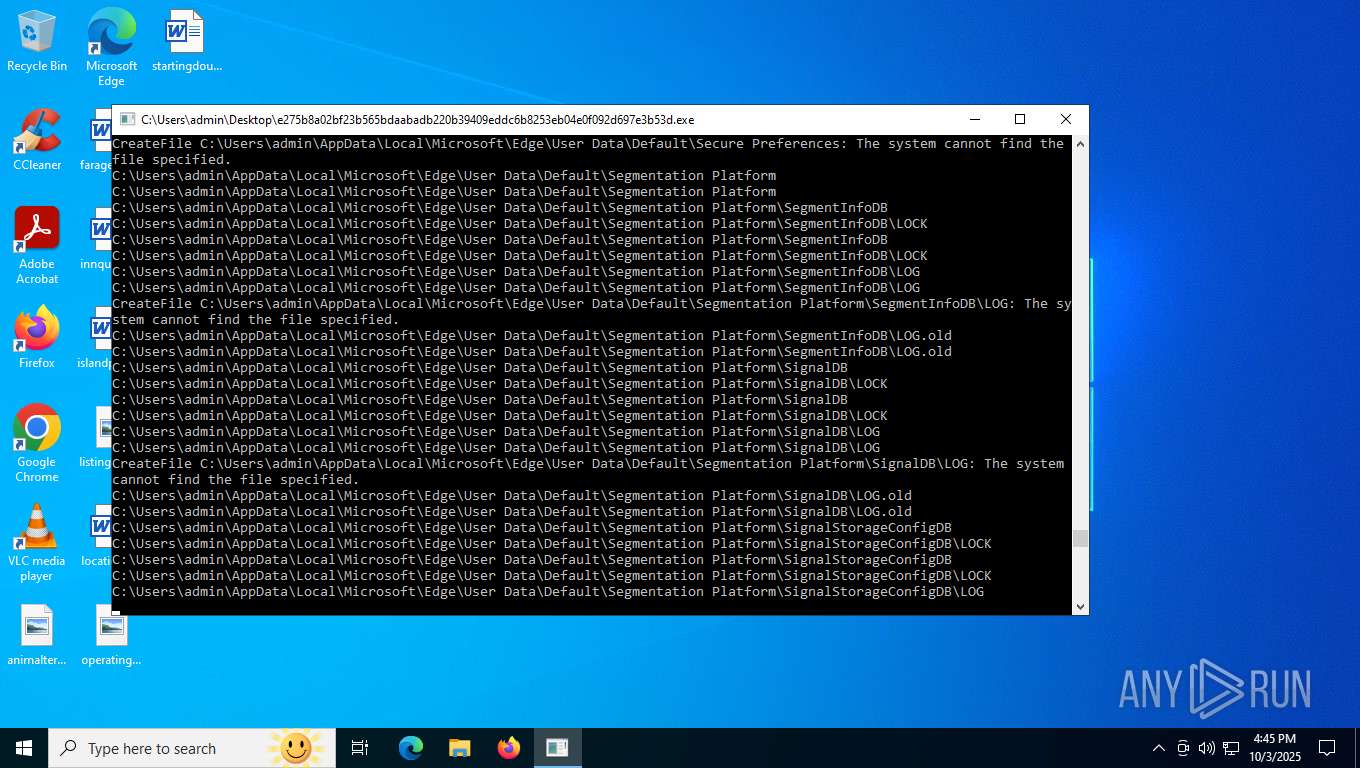Click the console window's system menu icon
Screen dimensions: 1360x768
pos(127,119)
